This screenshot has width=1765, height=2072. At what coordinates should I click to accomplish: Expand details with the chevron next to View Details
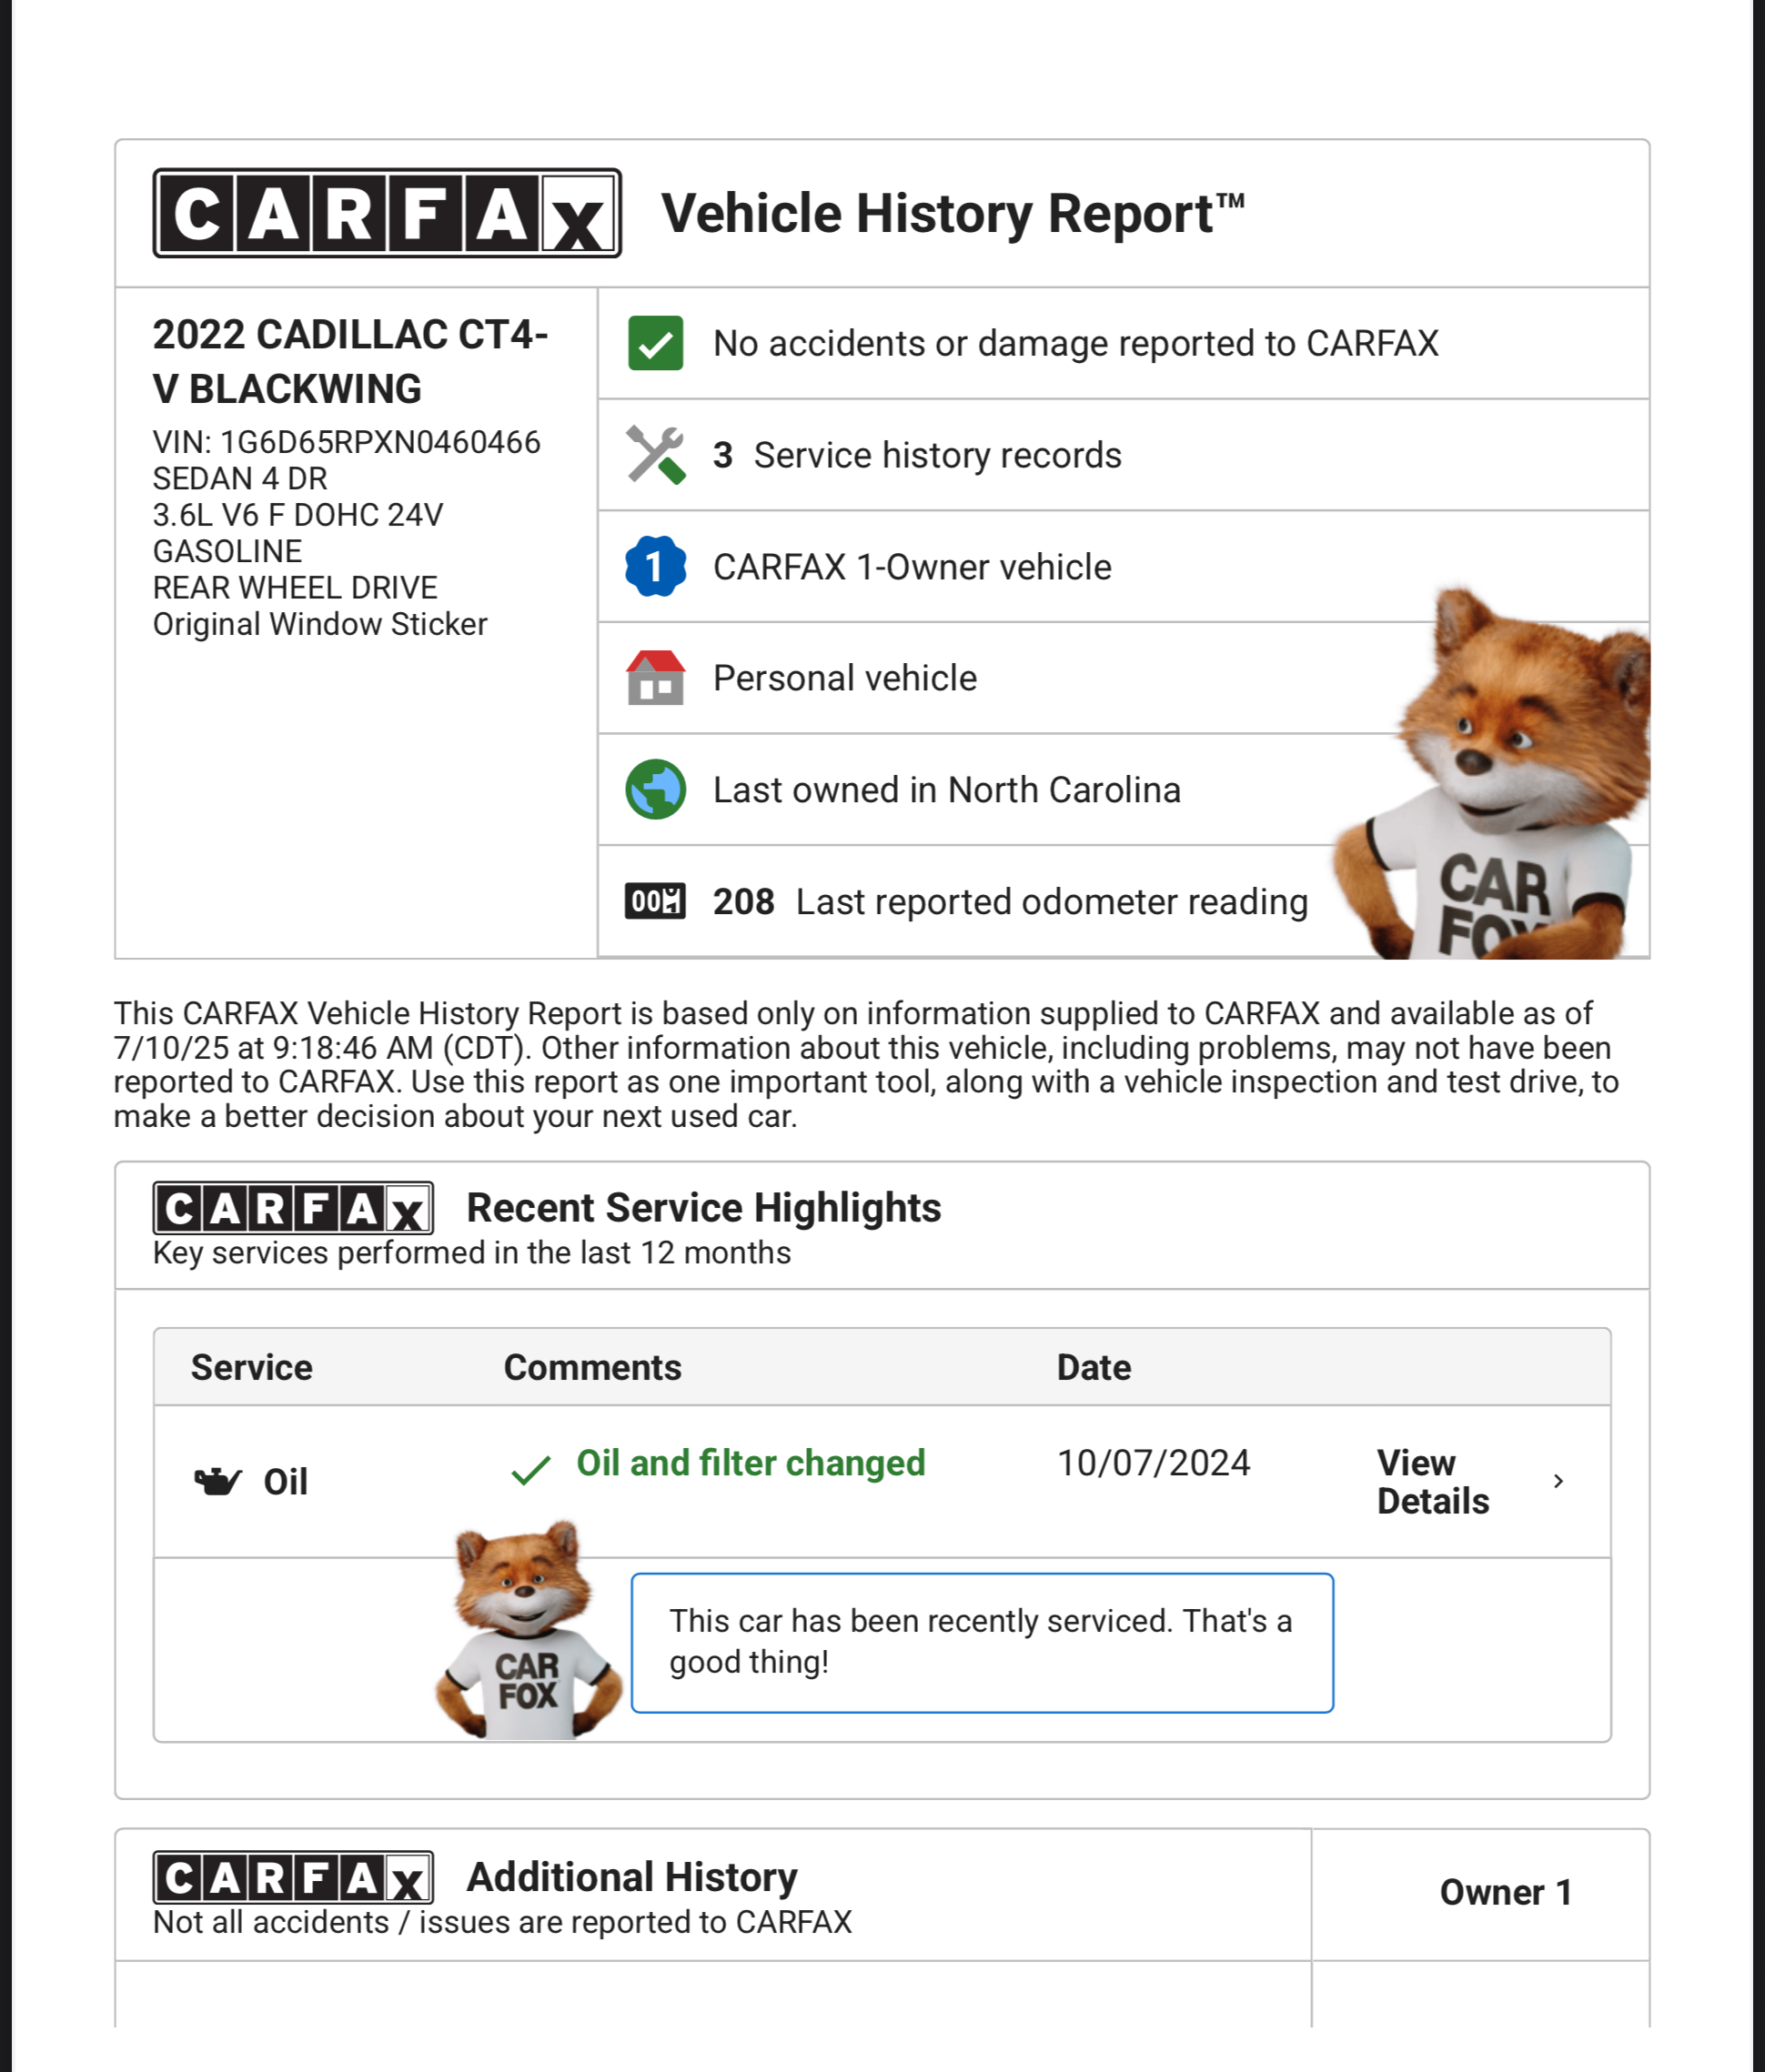1558,1481
